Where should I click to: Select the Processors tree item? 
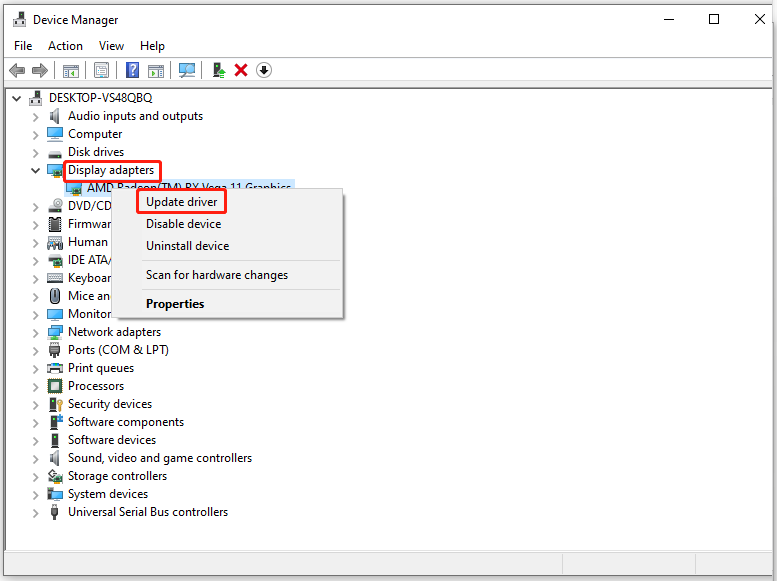click(96, 386)
